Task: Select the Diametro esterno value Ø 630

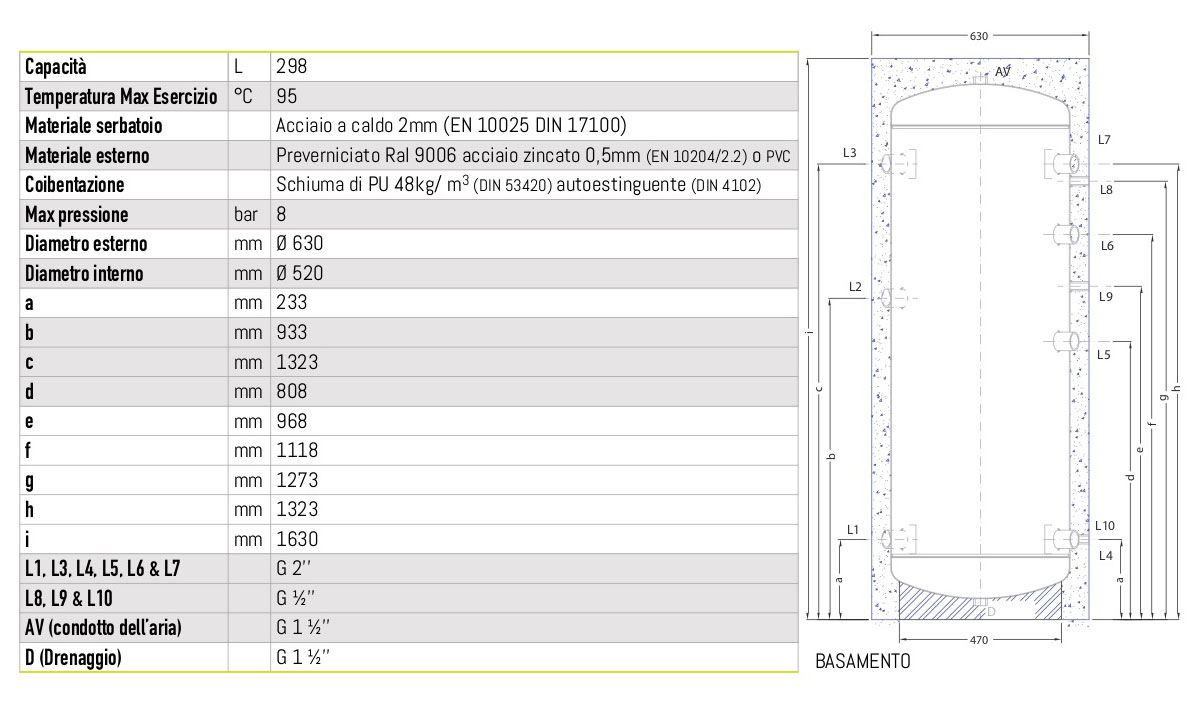Action: pyautogui.click(x=299, y=244)
